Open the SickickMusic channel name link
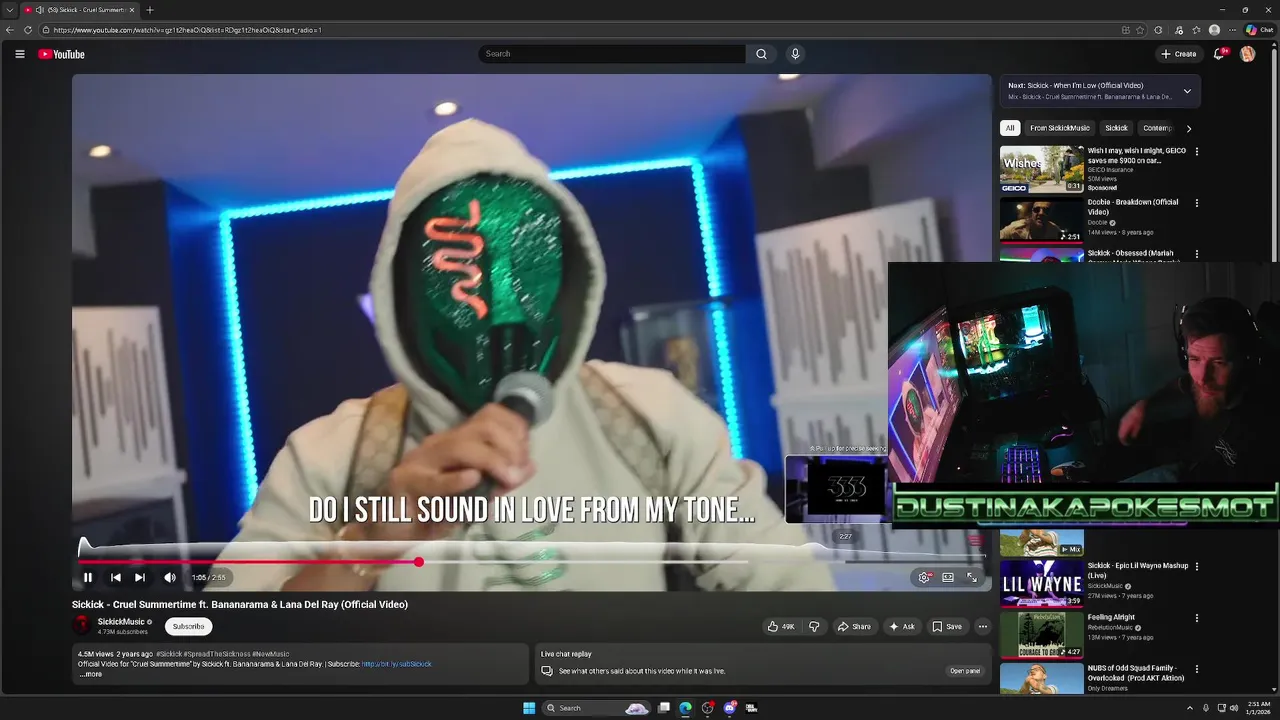 coord(121,622)
